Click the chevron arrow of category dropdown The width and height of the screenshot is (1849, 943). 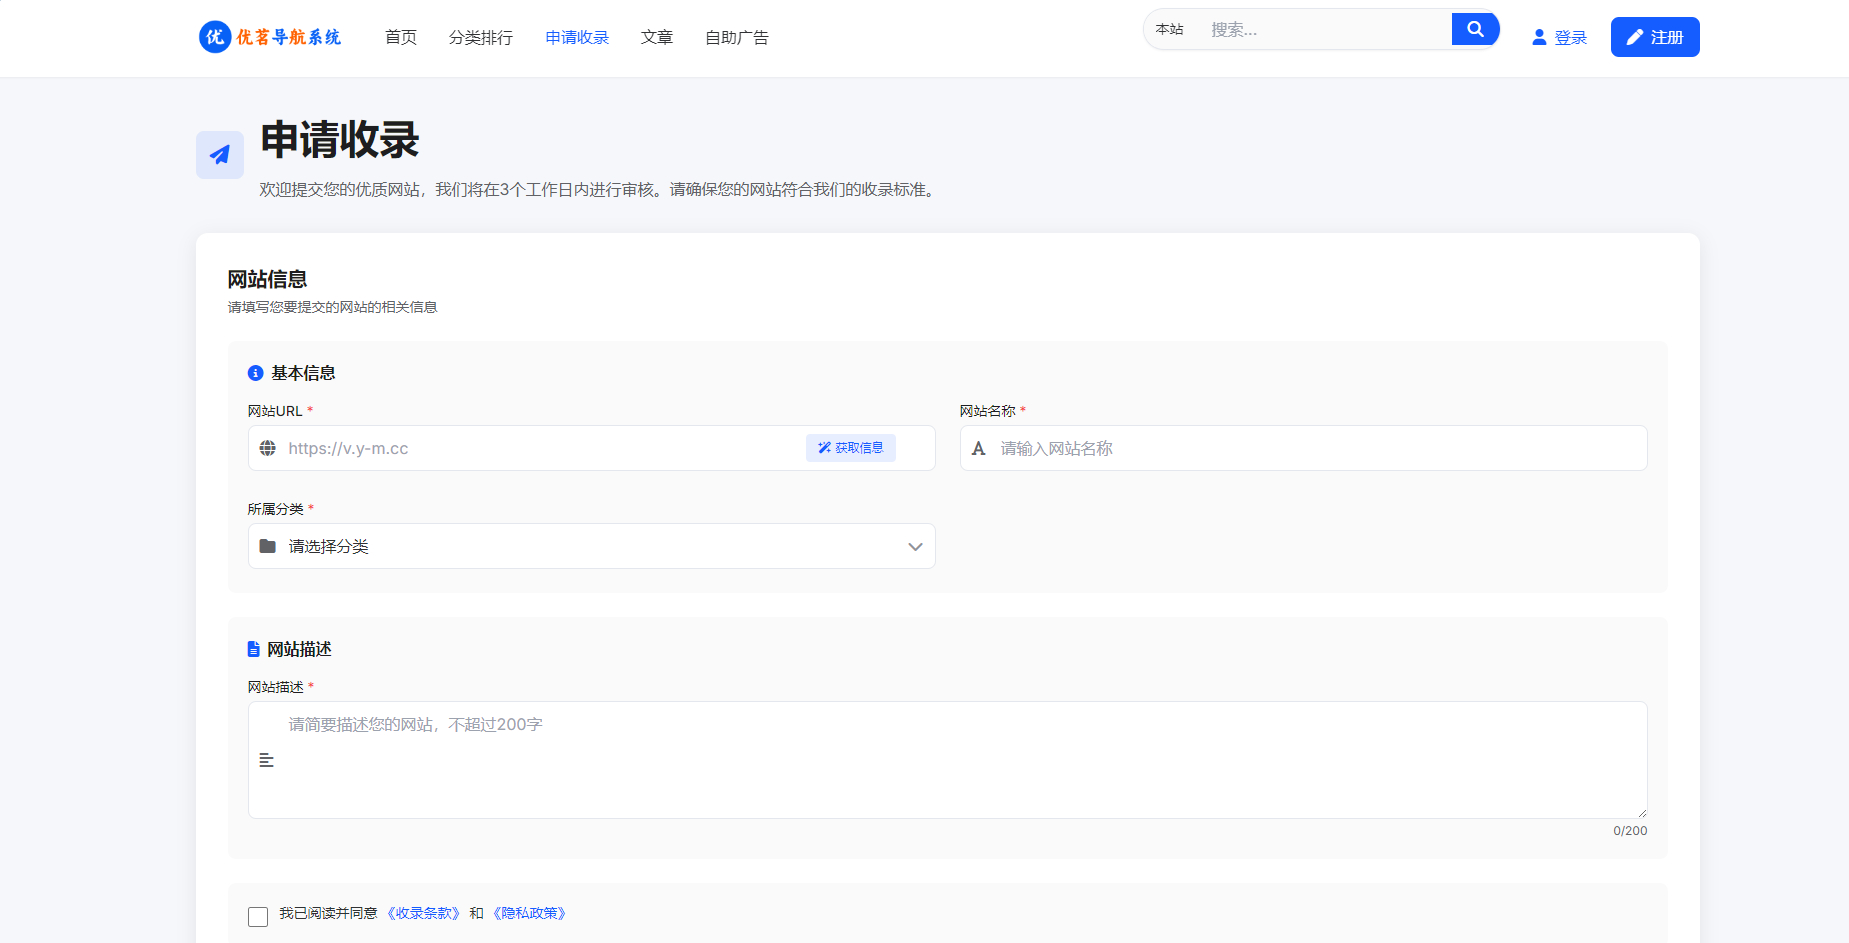[x=915, y=546]
